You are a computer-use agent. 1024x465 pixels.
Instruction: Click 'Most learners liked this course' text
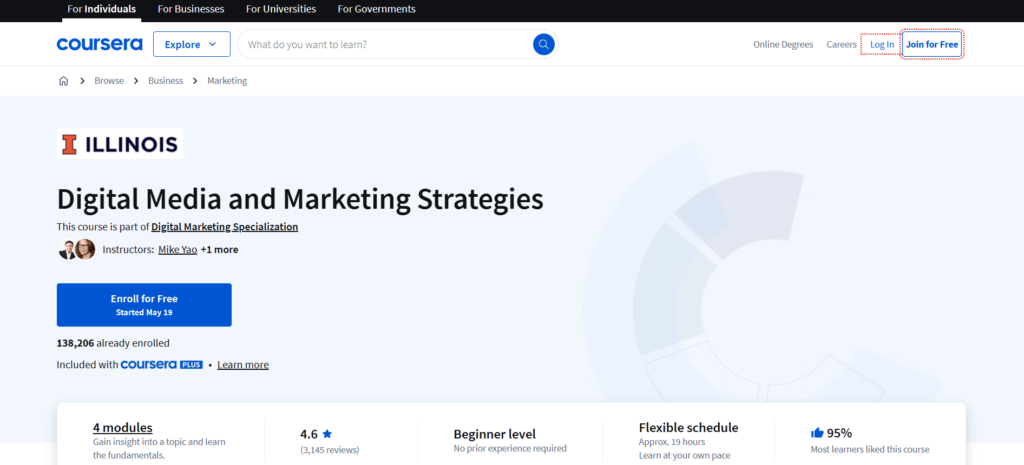870,449
